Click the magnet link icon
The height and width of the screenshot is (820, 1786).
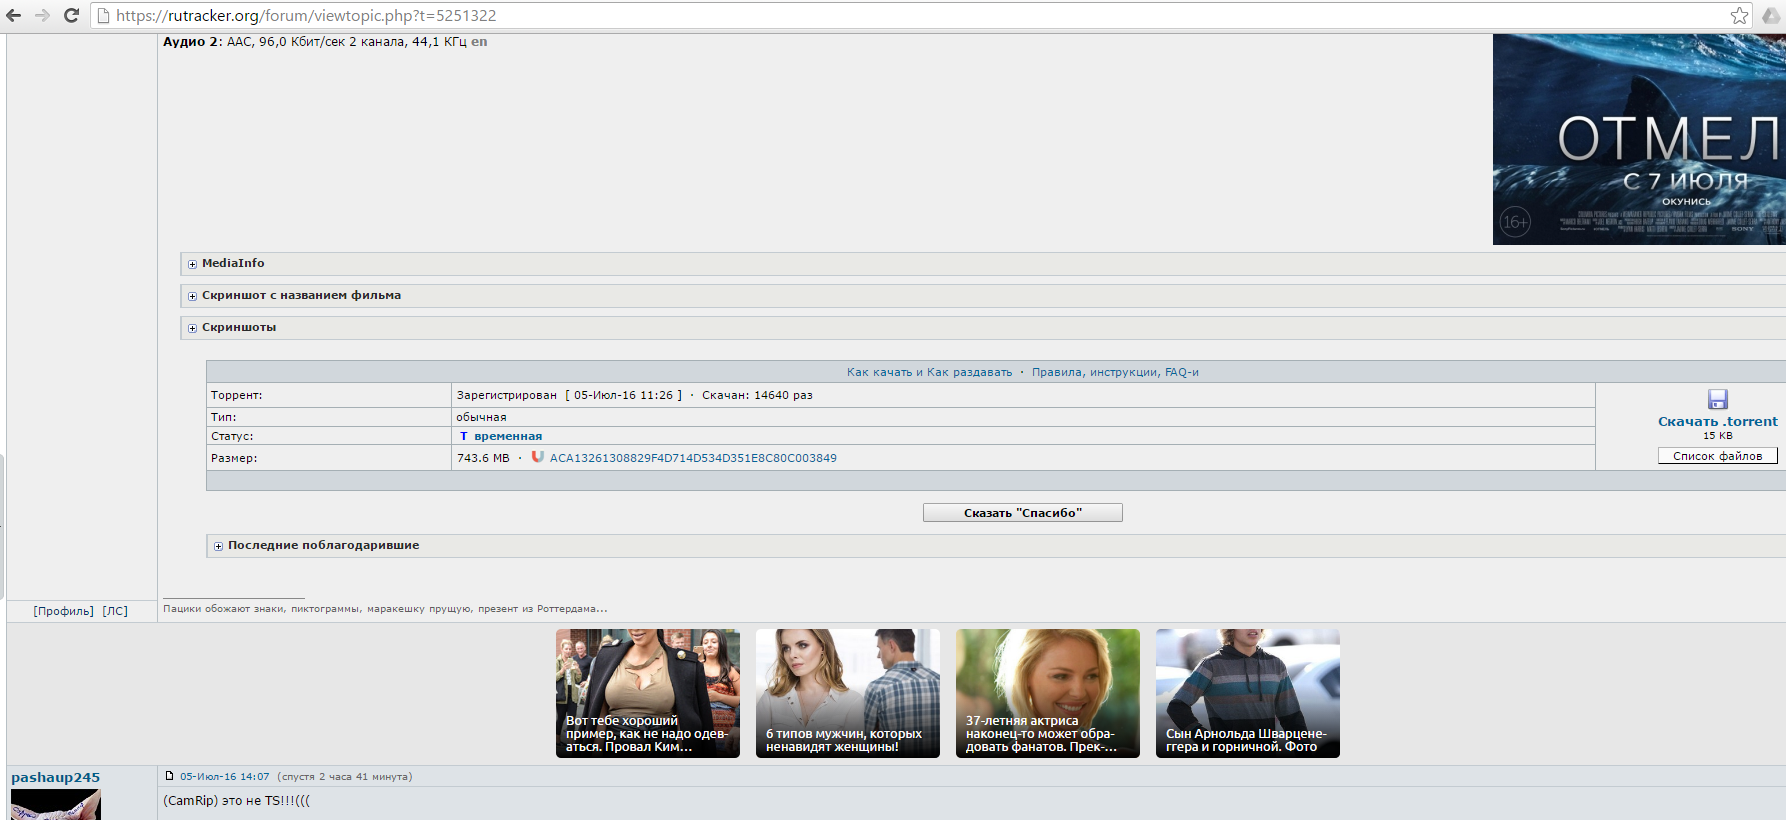tap(538, 457)
